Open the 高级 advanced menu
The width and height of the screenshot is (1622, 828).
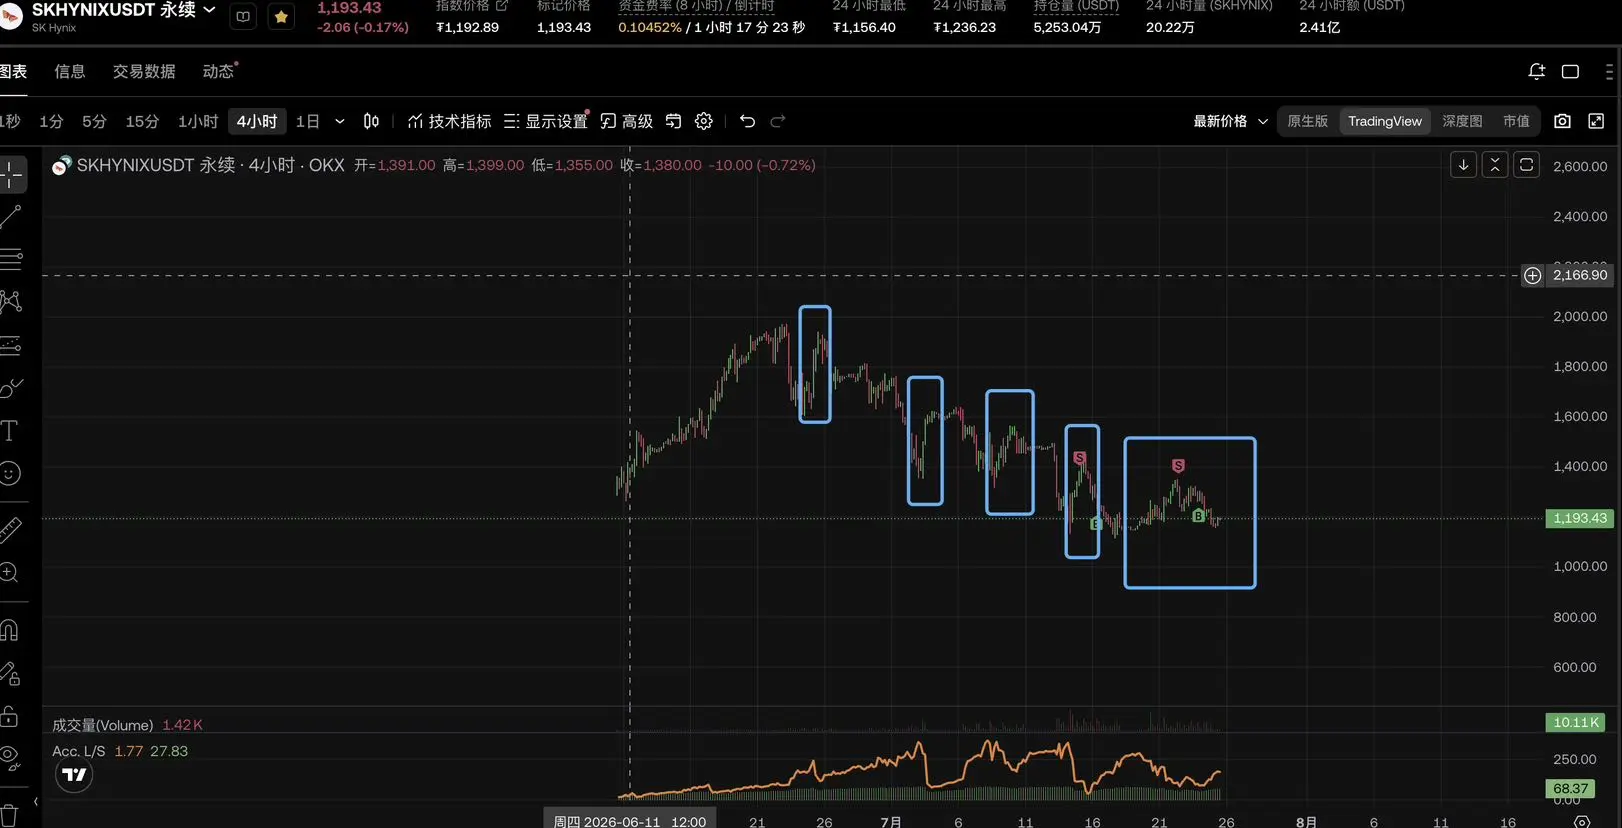[626, 121]
